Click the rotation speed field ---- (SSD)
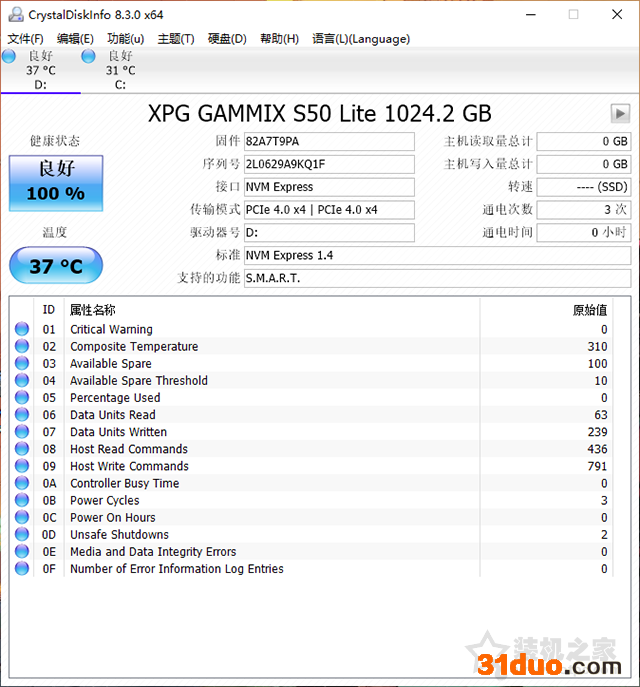The image size is (640, 687). [583, 187]
